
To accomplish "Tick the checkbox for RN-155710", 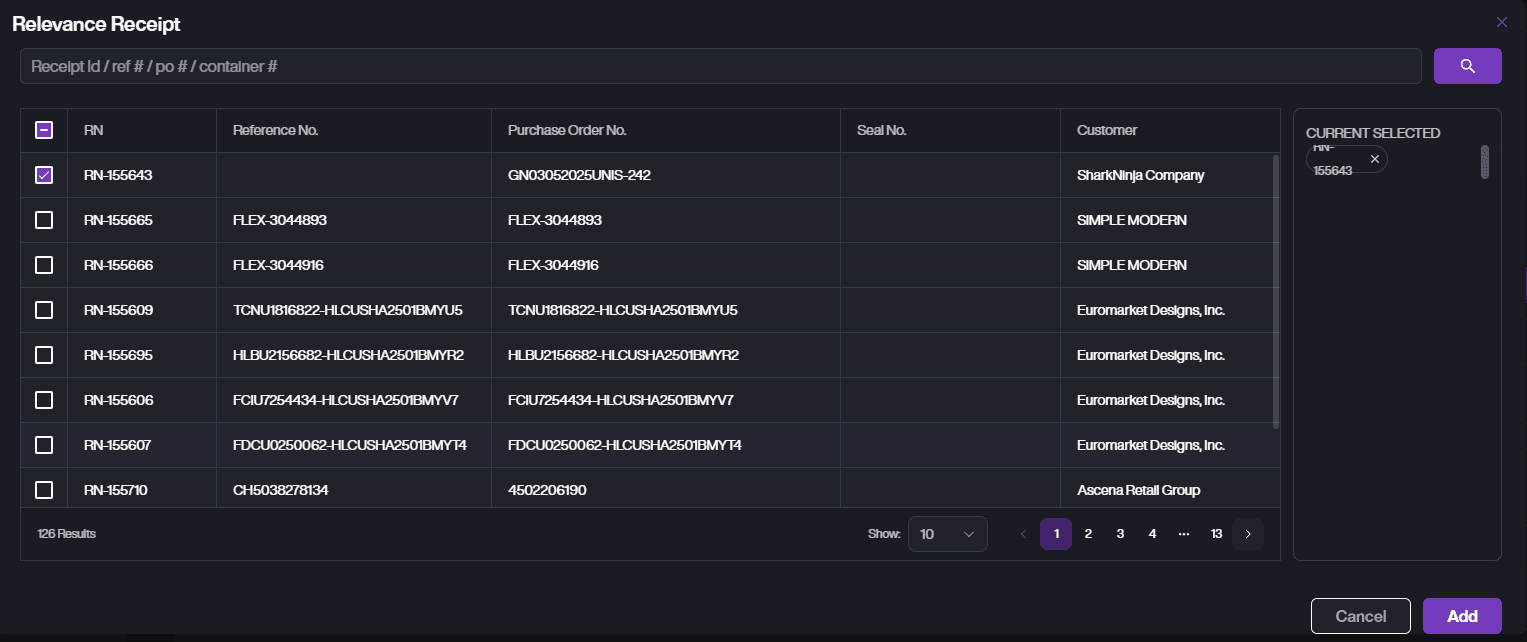I will [44, 490].
